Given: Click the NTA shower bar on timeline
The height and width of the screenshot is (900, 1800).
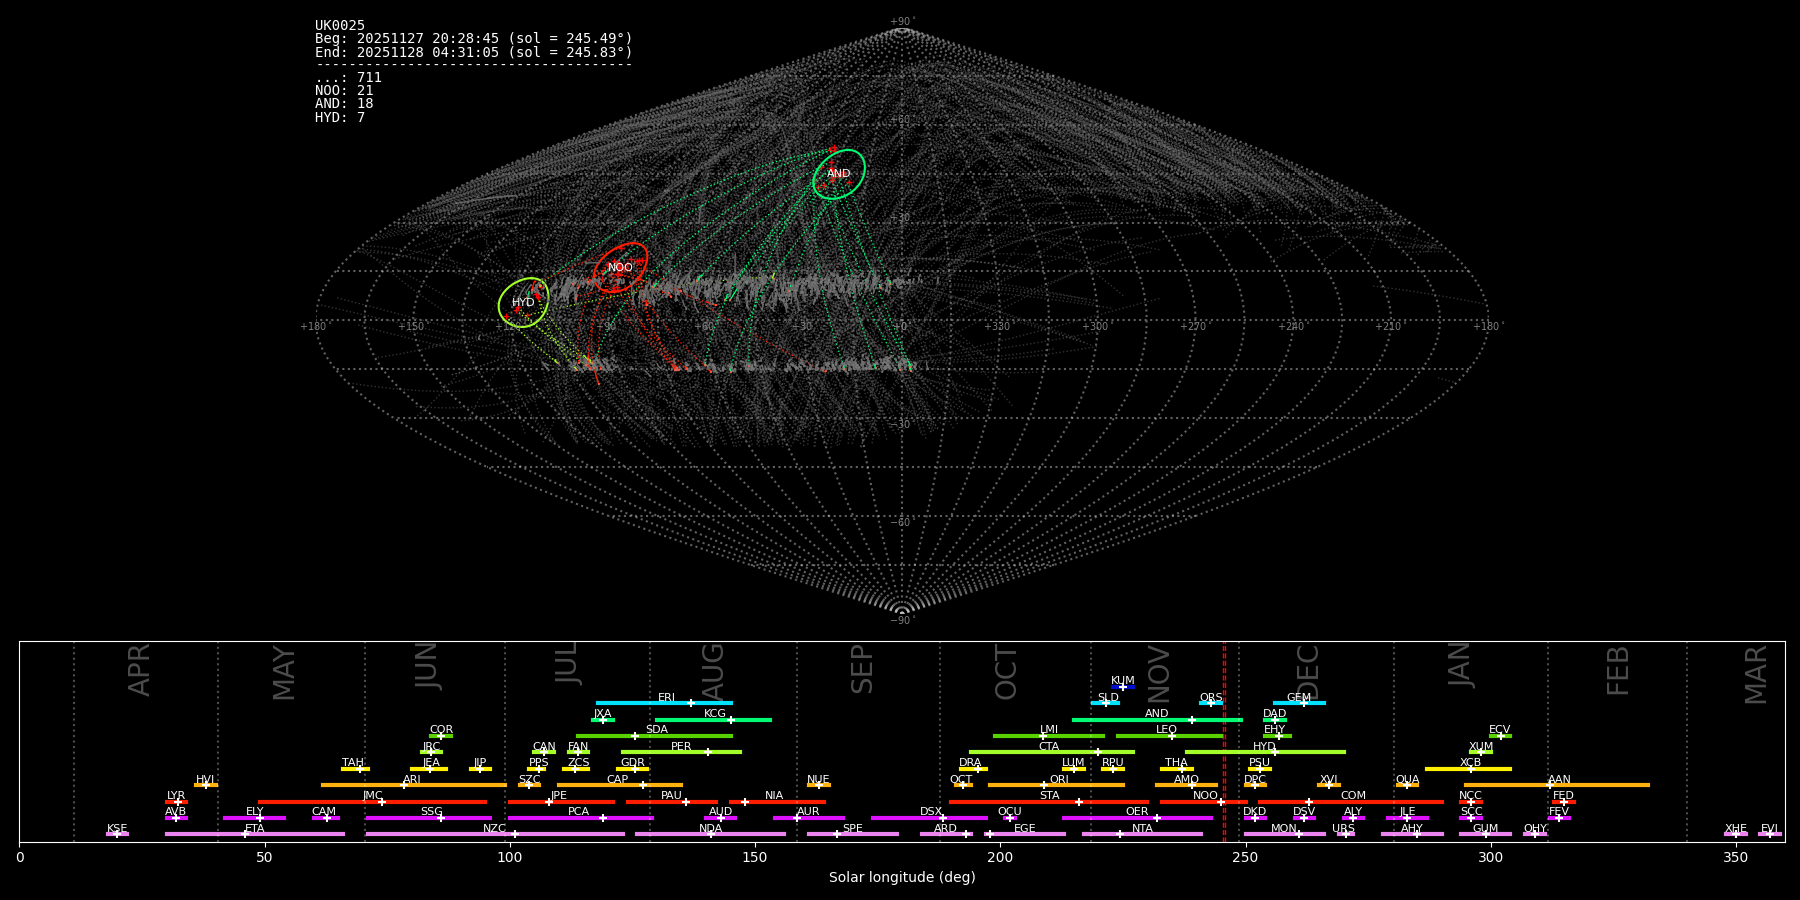Looking at the screenshot, I should click(x=1142, y=834).
